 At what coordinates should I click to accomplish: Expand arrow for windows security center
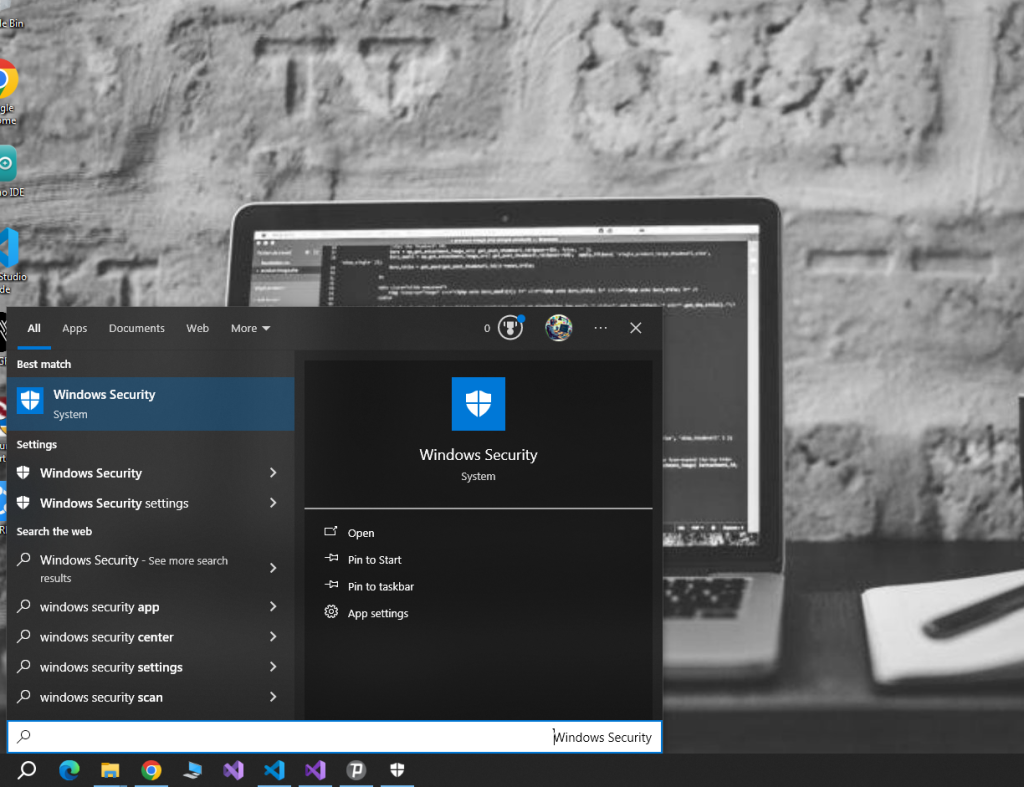tap(273, 637)
